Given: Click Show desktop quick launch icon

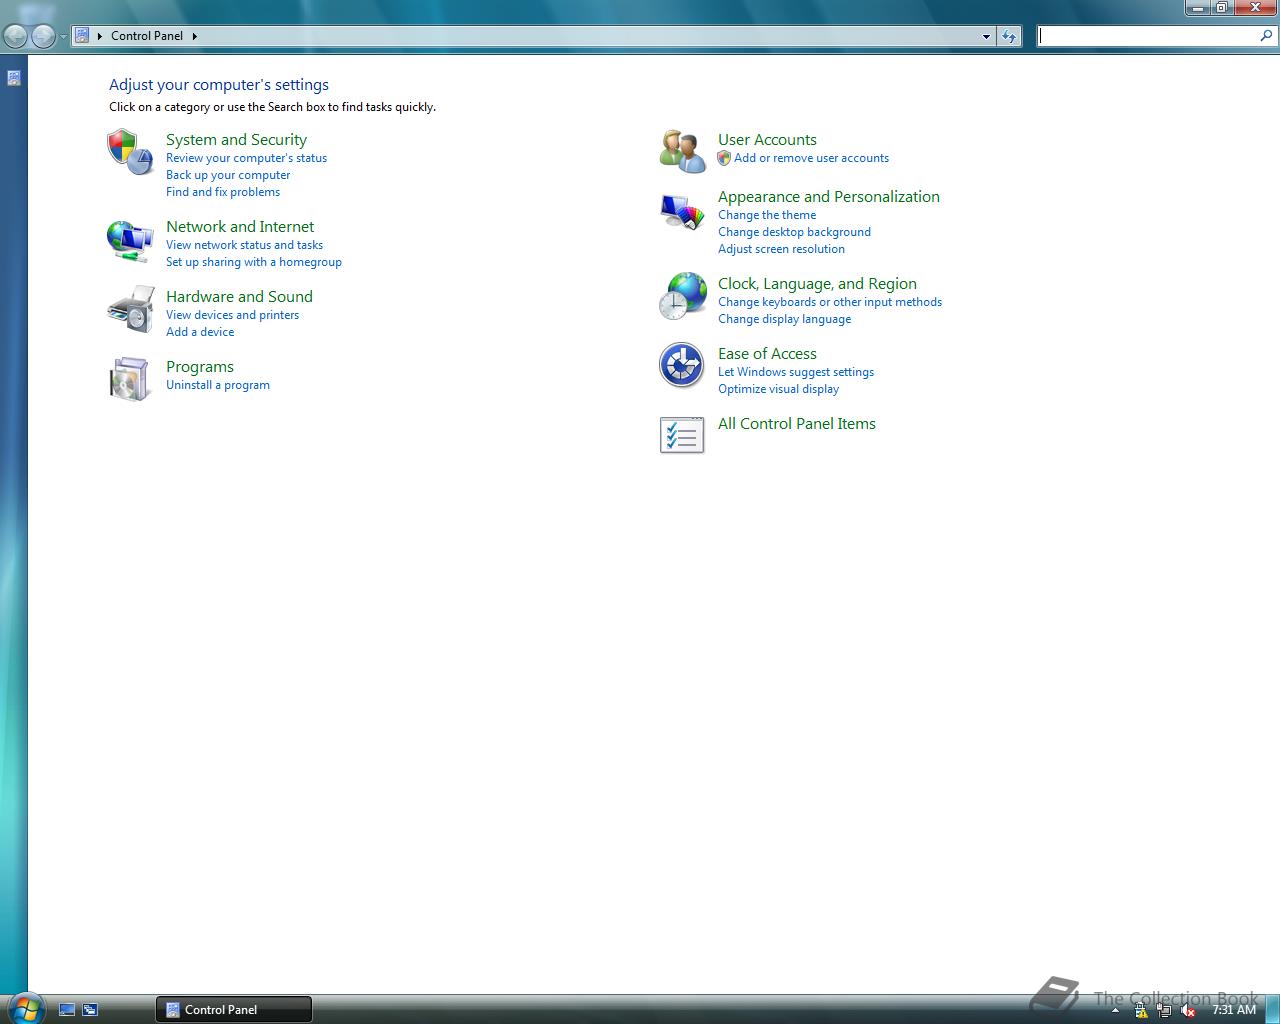Looking at the screenshot, I should 67,1010.
